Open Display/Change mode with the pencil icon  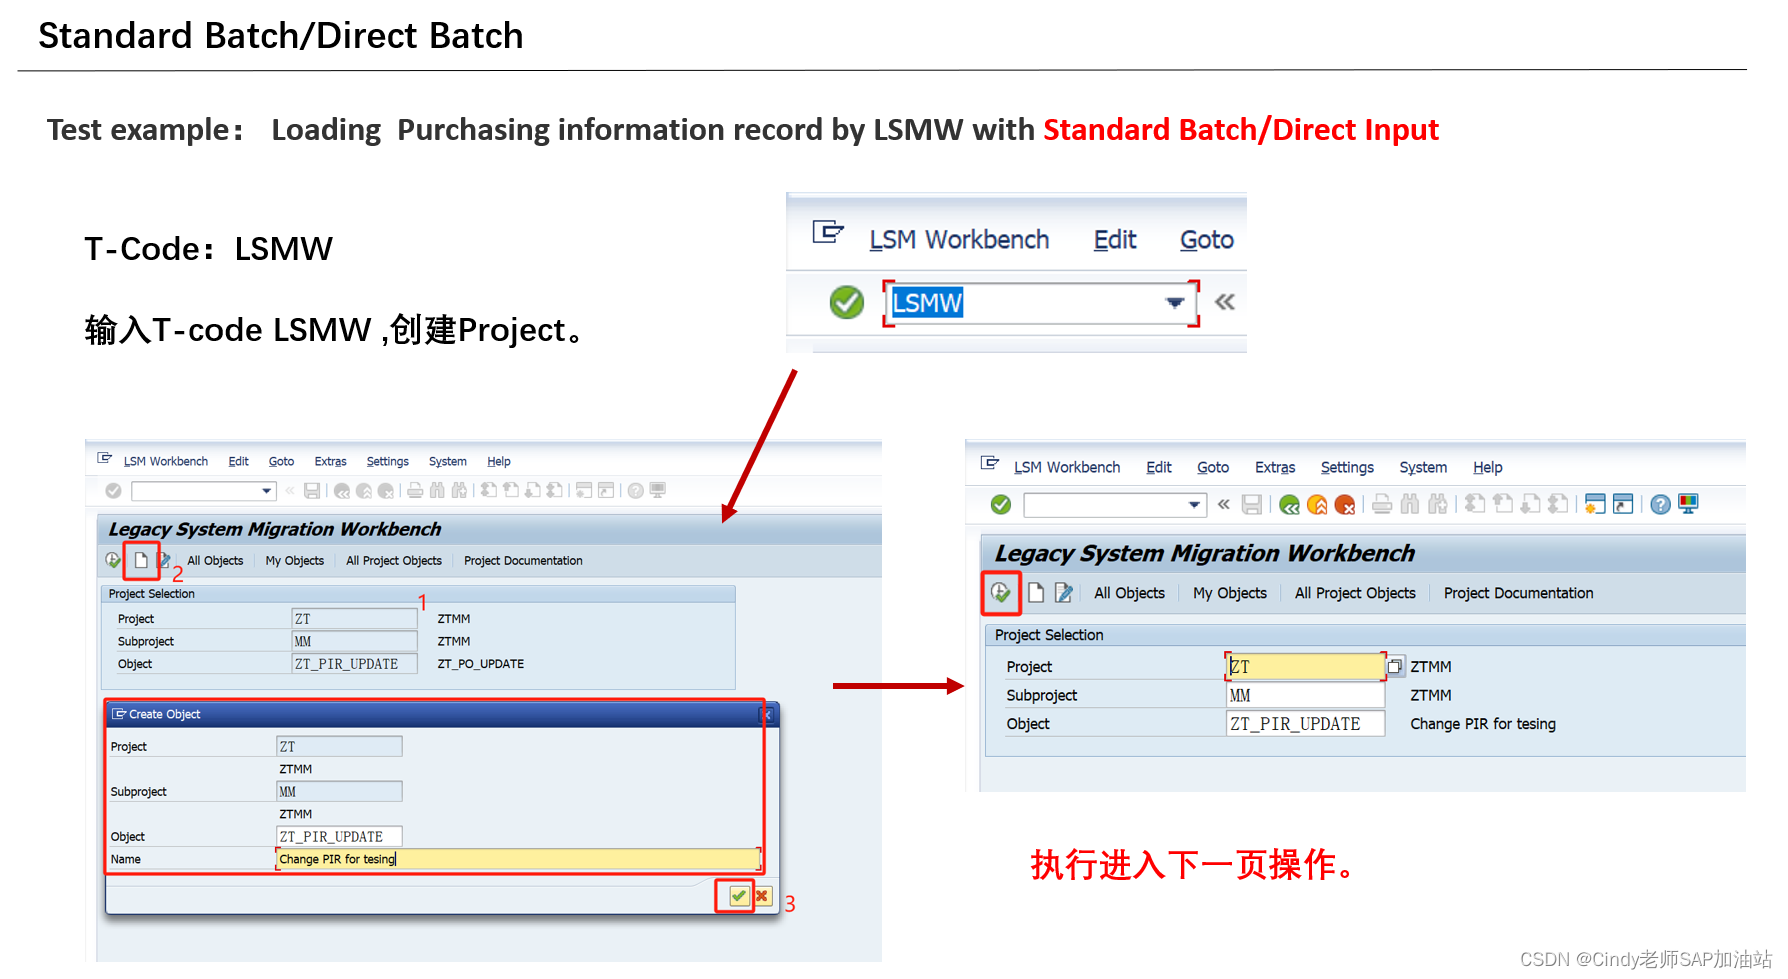[x=1063, y=593]
